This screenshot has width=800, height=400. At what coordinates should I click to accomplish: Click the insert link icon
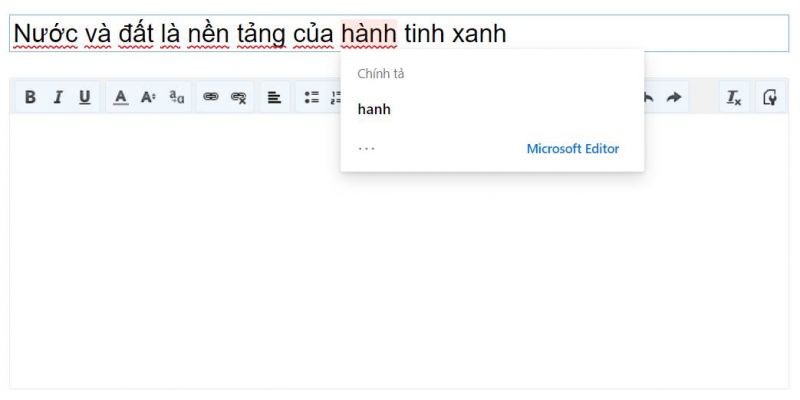[211, 97]
